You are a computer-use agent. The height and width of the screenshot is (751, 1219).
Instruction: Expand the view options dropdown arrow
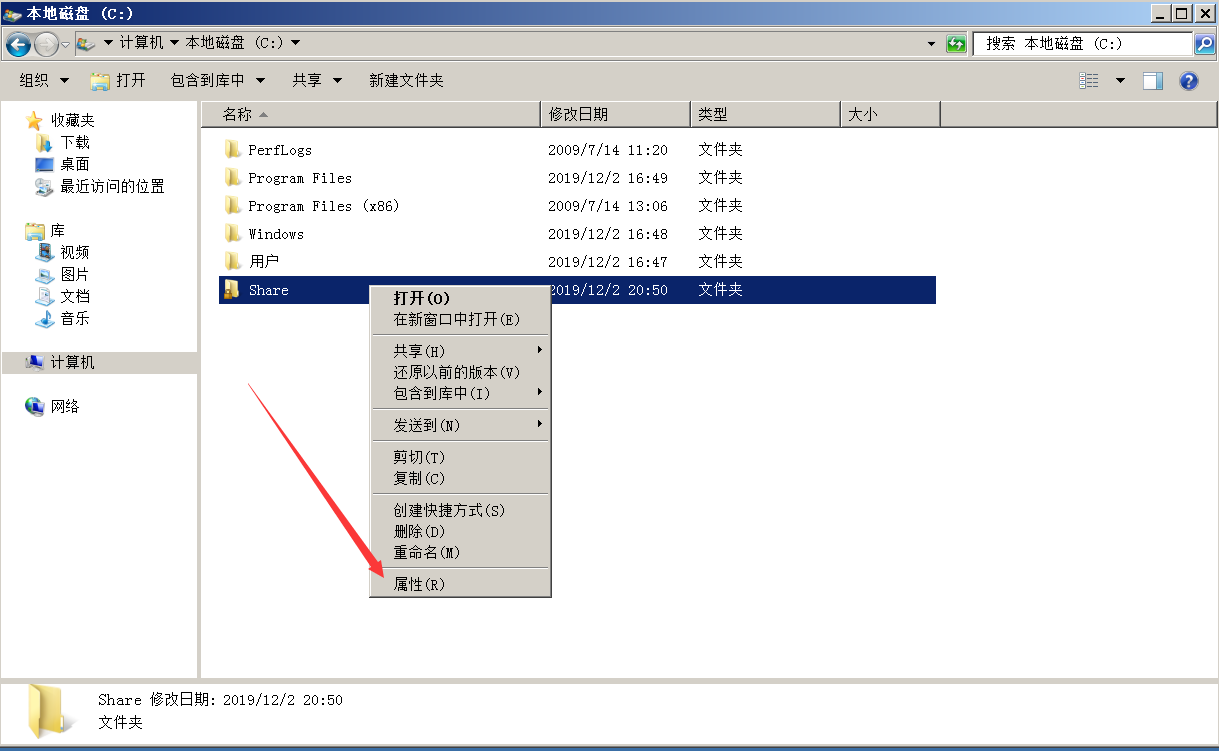pyautogui.click(x=1120, y=81)
